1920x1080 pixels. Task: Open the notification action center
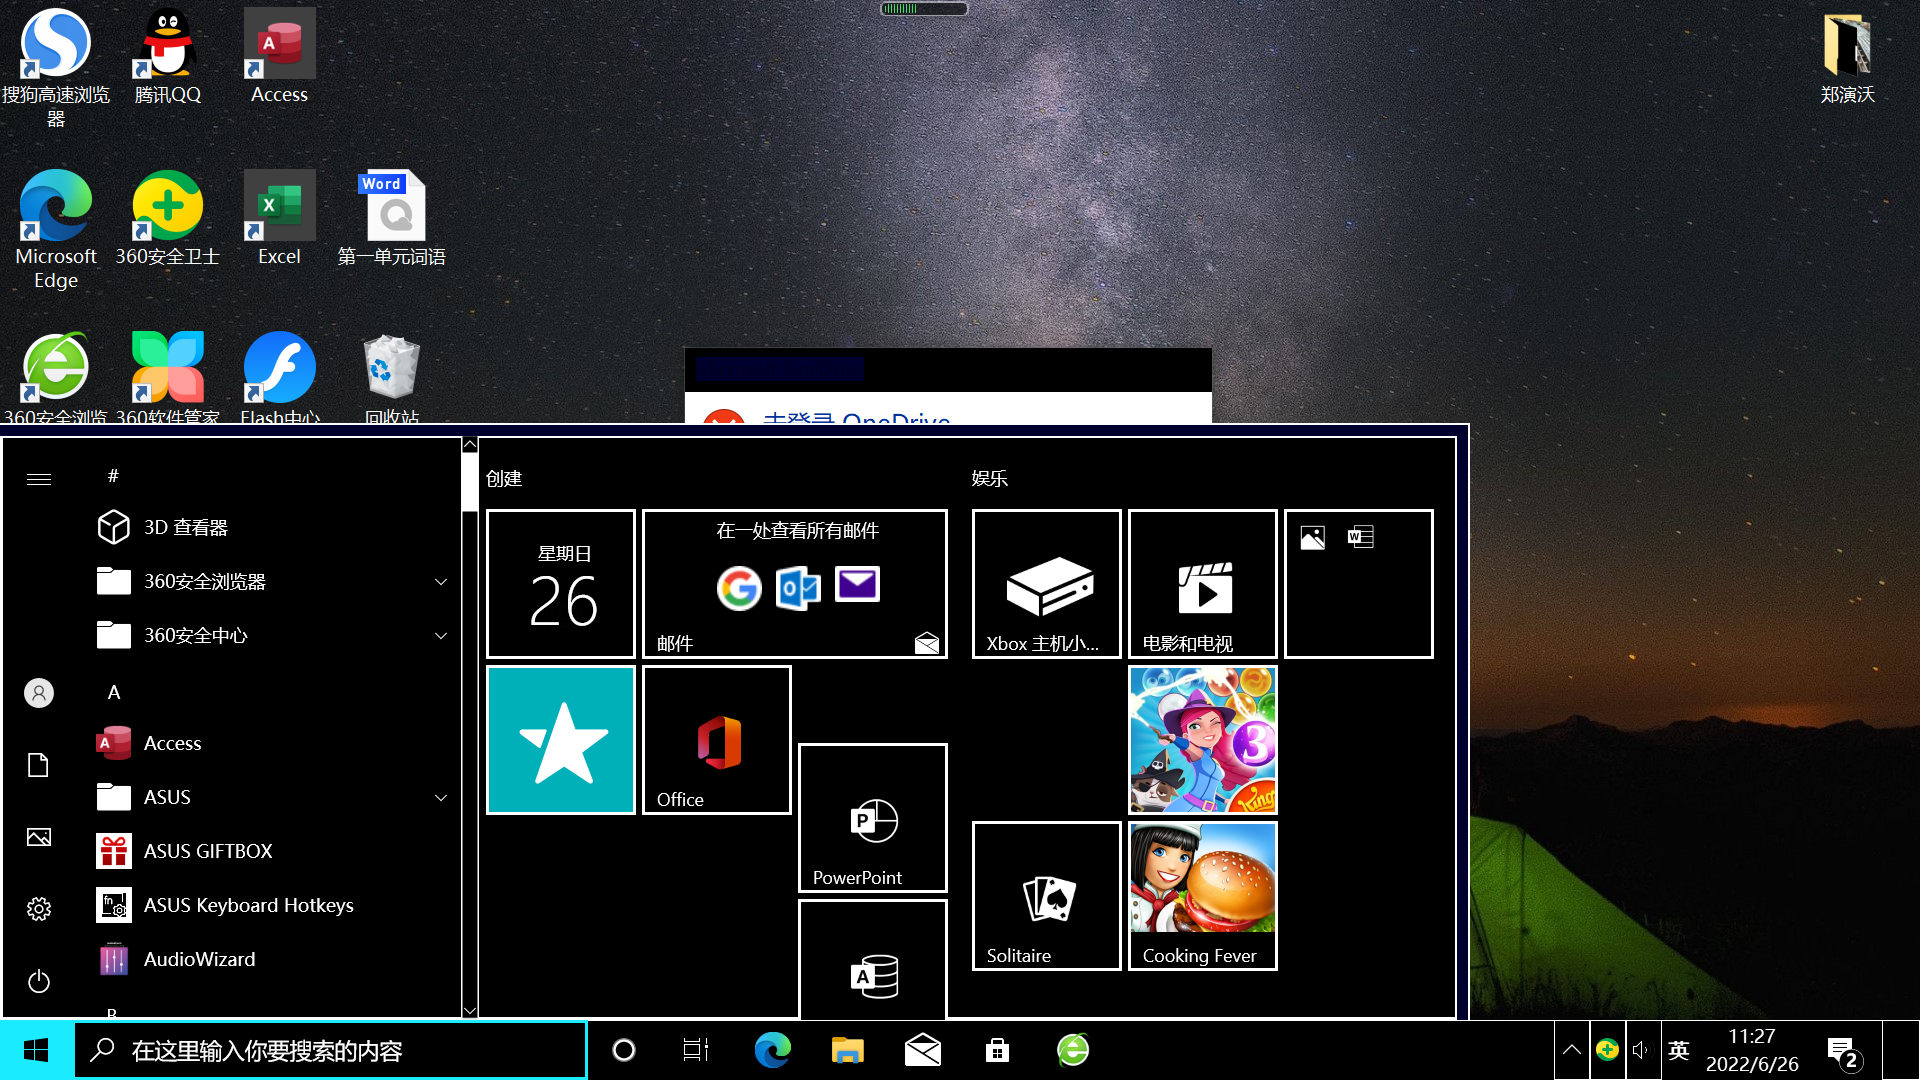(1843, 1052)
